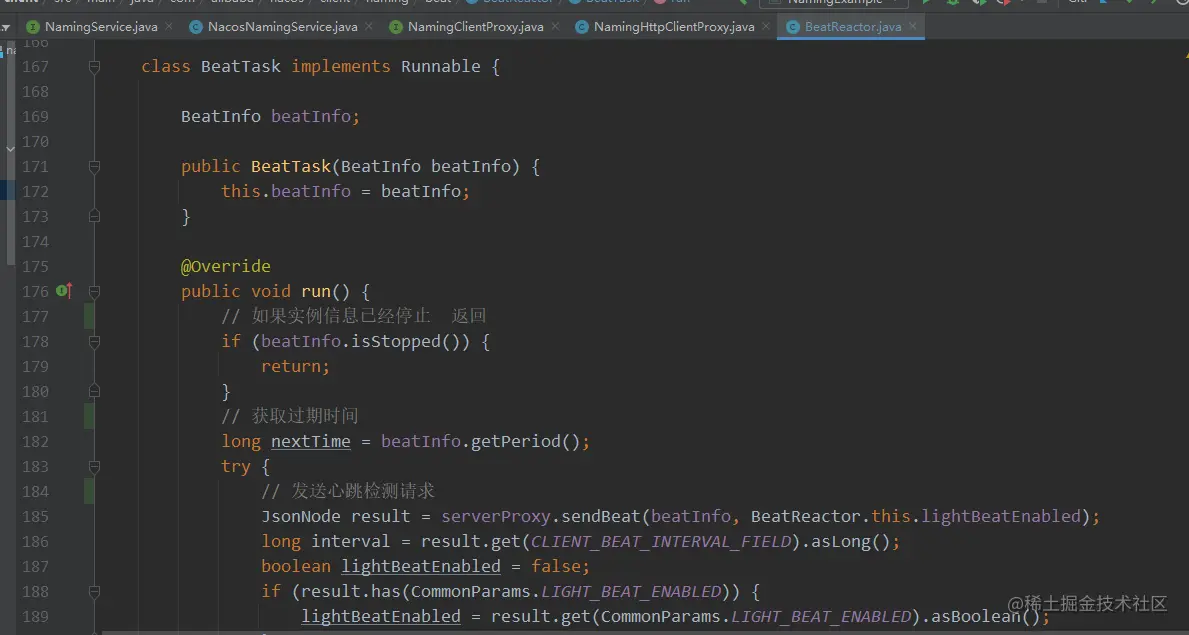The width and height of the screenshot is (1189, 635).
Task: Click line number 175 in the gutter
Action: (x=36, y=267)
